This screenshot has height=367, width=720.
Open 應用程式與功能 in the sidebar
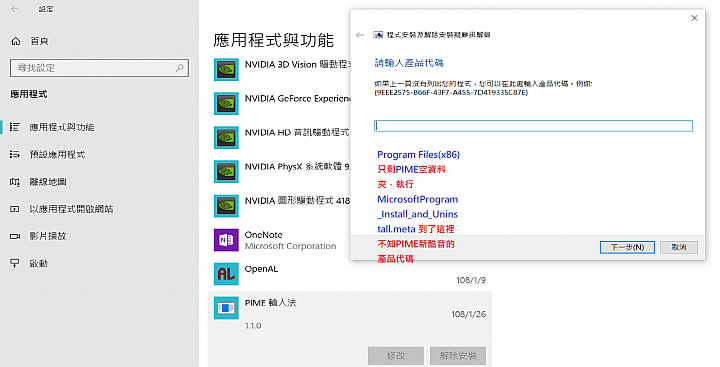(x=62, y=127)
